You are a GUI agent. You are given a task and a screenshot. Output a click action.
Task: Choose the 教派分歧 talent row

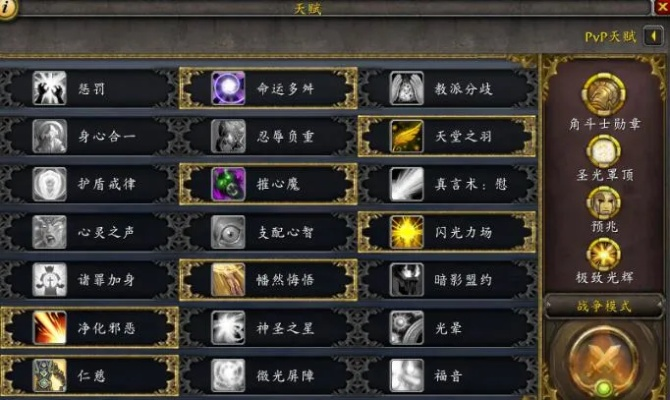[447, 88]
